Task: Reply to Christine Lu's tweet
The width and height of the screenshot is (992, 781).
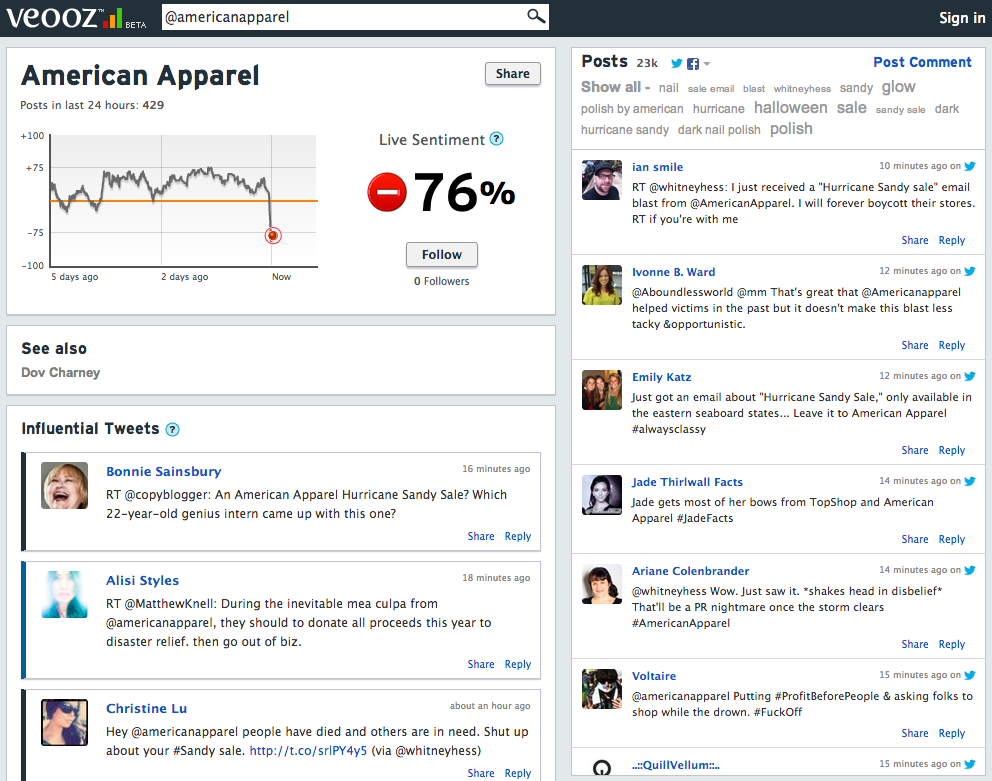Action: pos(518,773)
